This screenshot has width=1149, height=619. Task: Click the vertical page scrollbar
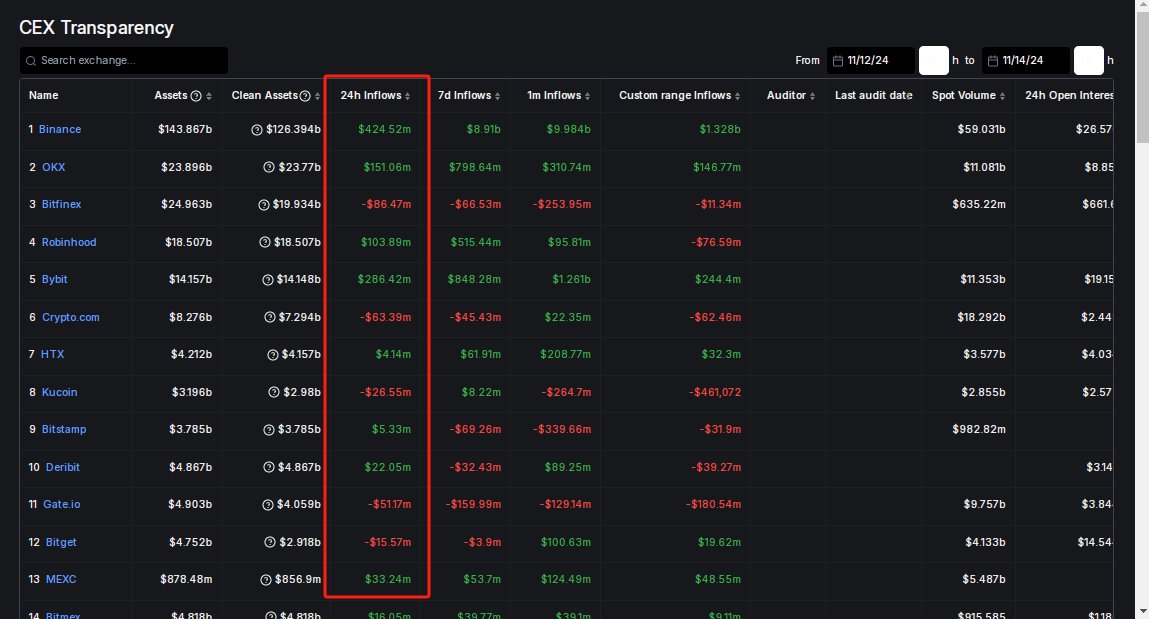[1141, 300]
